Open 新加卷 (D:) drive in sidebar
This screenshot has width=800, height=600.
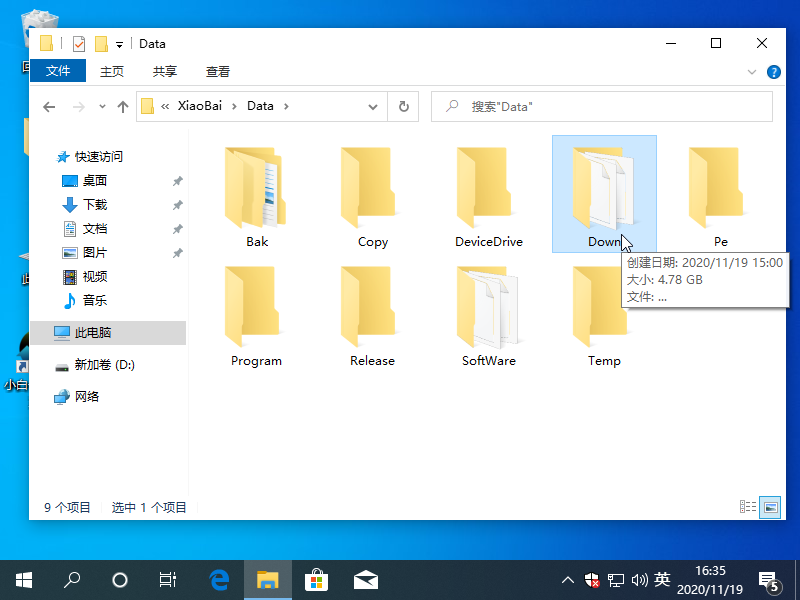104,365
